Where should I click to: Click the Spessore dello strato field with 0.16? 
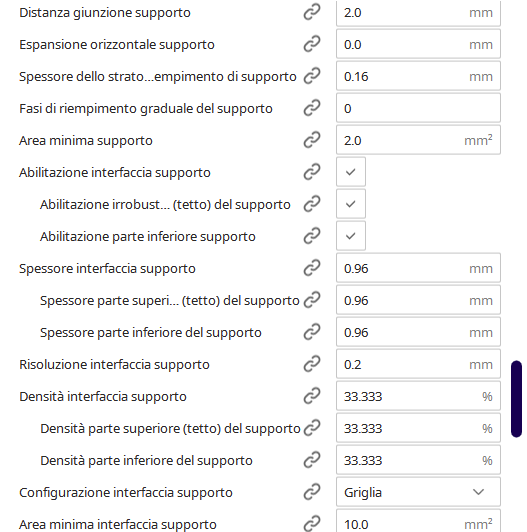click(x=418, y=76)
